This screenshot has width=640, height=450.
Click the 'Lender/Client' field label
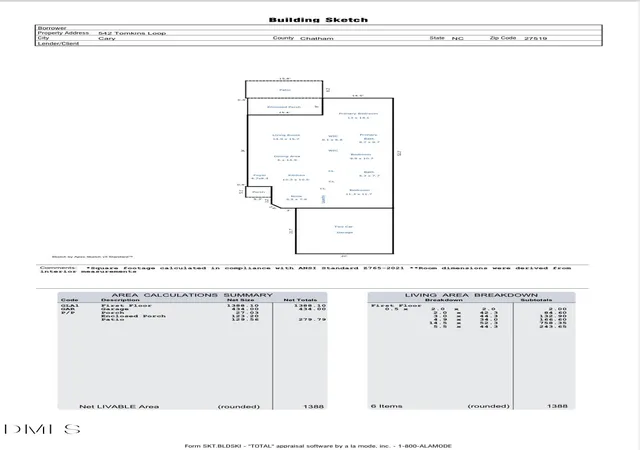click(x=58, y=43)
